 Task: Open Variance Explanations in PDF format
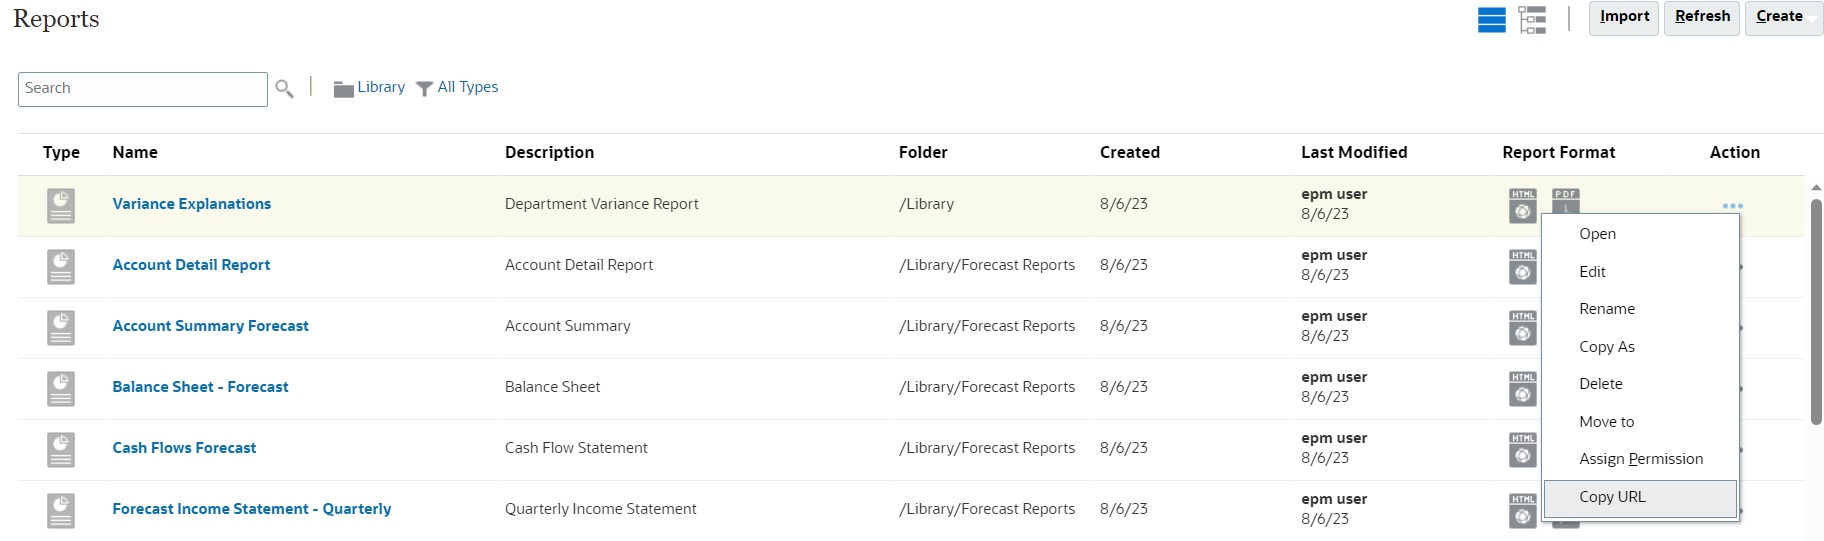[x=1565, y=199]
